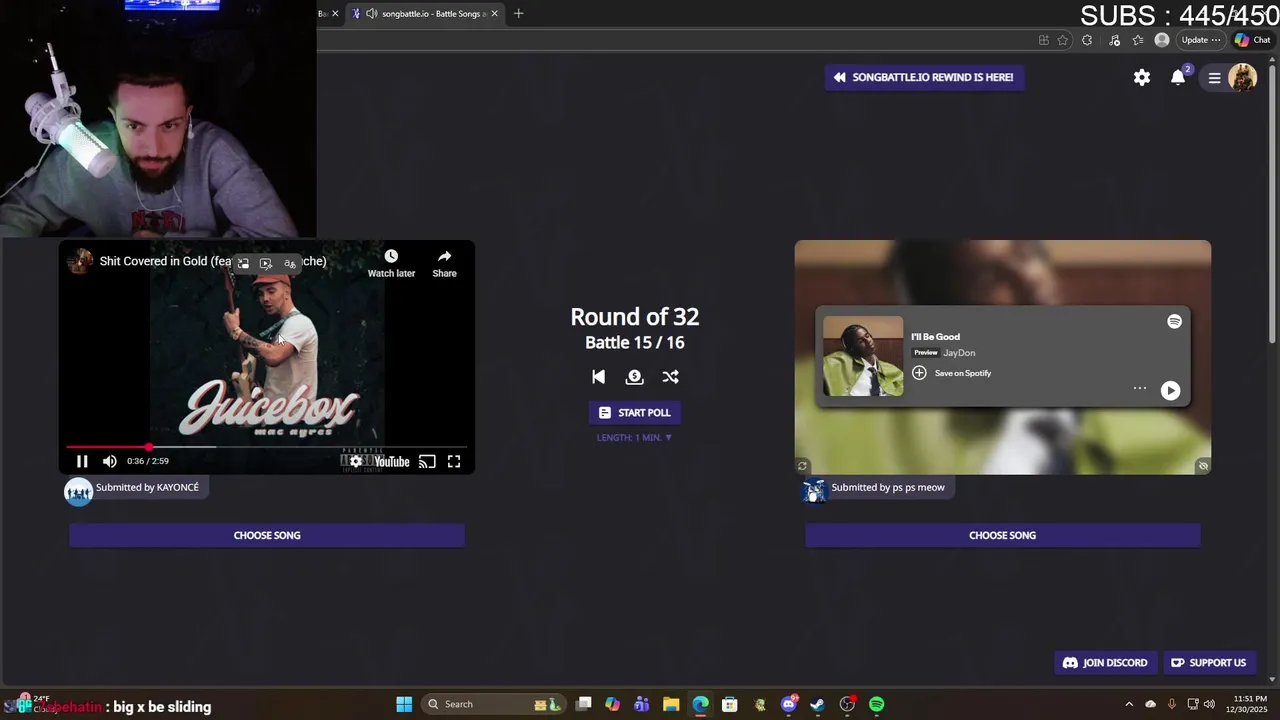Screen dimensions: 1280x720
Task: Click the coin icon under Battle 15 / 16
Action: [x=634, y=377]
